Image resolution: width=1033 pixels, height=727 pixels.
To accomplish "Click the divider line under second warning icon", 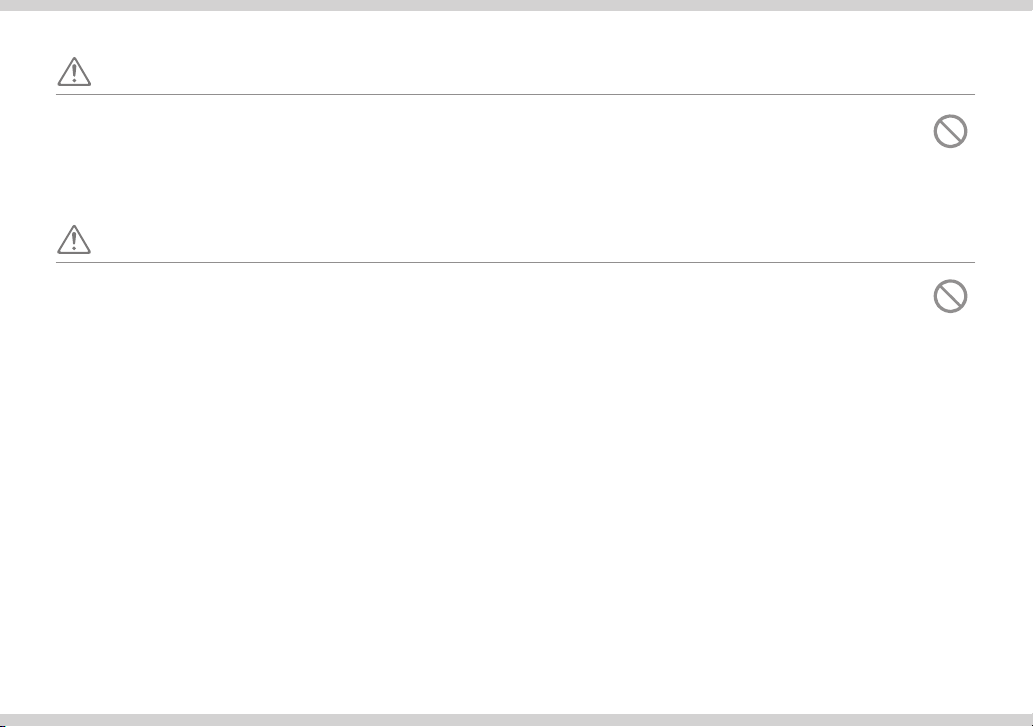I will coord(515,263).
